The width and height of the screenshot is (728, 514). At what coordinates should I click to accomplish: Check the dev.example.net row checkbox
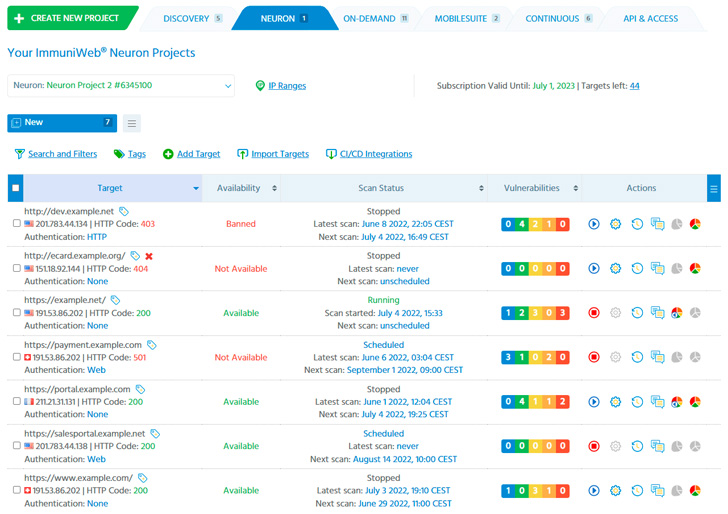click(17, 223)
